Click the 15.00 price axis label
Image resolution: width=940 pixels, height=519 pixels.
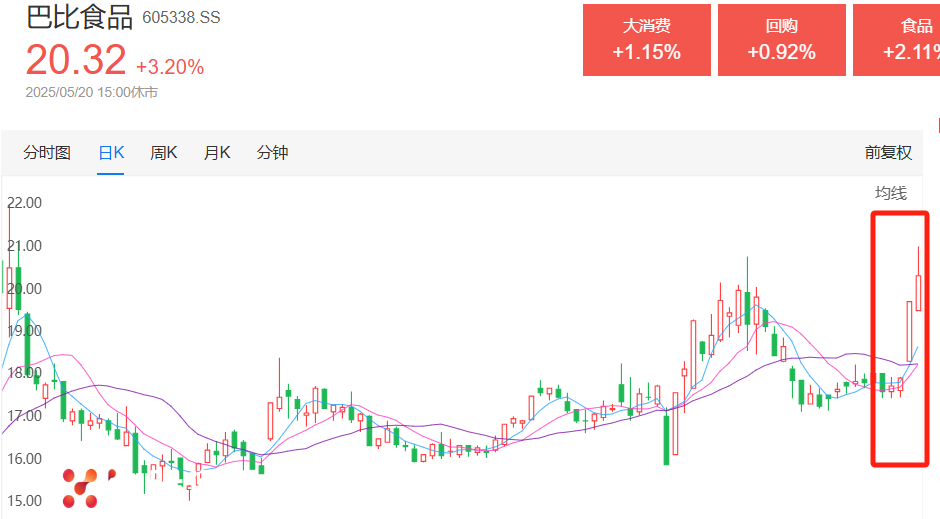(x=24, y=500)
